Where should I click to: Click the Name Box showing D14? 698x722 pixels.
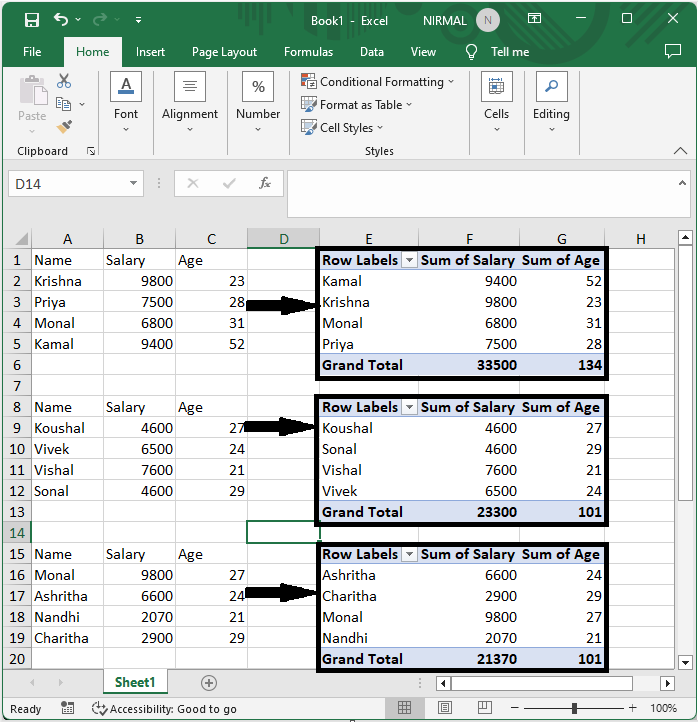coord(67,184)
